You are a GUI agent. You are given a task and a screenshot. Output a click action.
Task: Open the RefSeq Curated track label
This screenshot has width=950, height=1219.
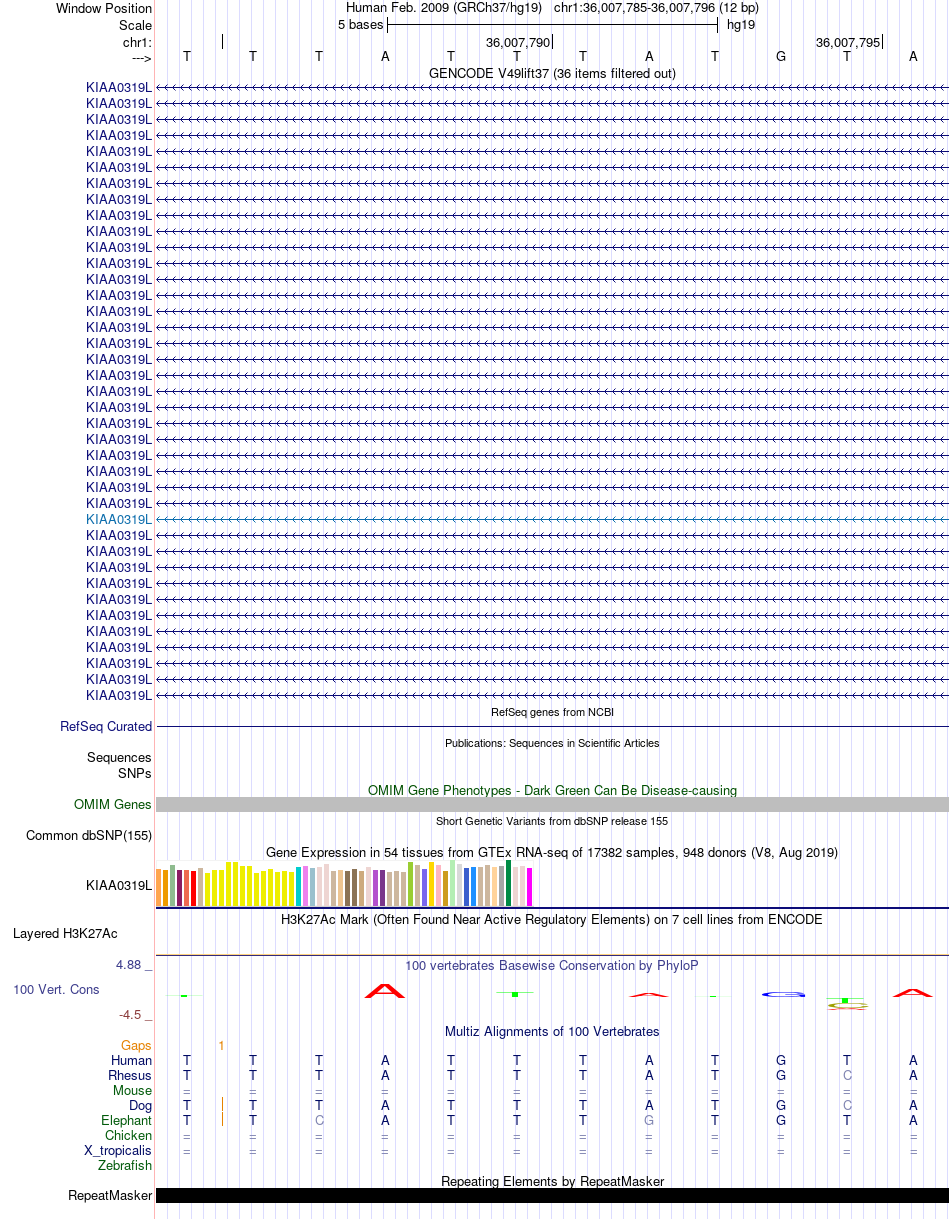[106, 727]
